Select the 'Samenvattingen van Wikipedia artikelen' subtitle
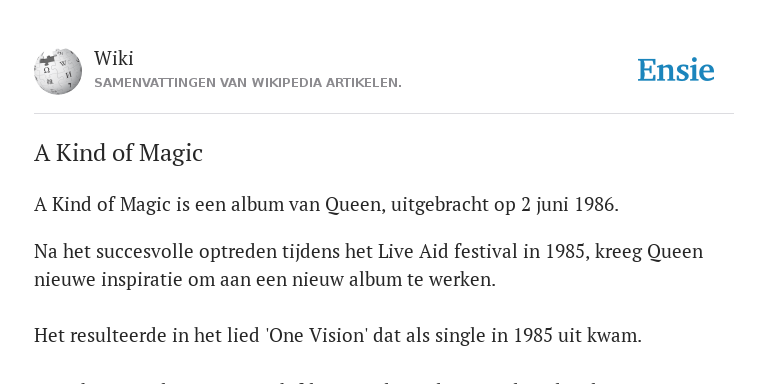 click(248, 83)
